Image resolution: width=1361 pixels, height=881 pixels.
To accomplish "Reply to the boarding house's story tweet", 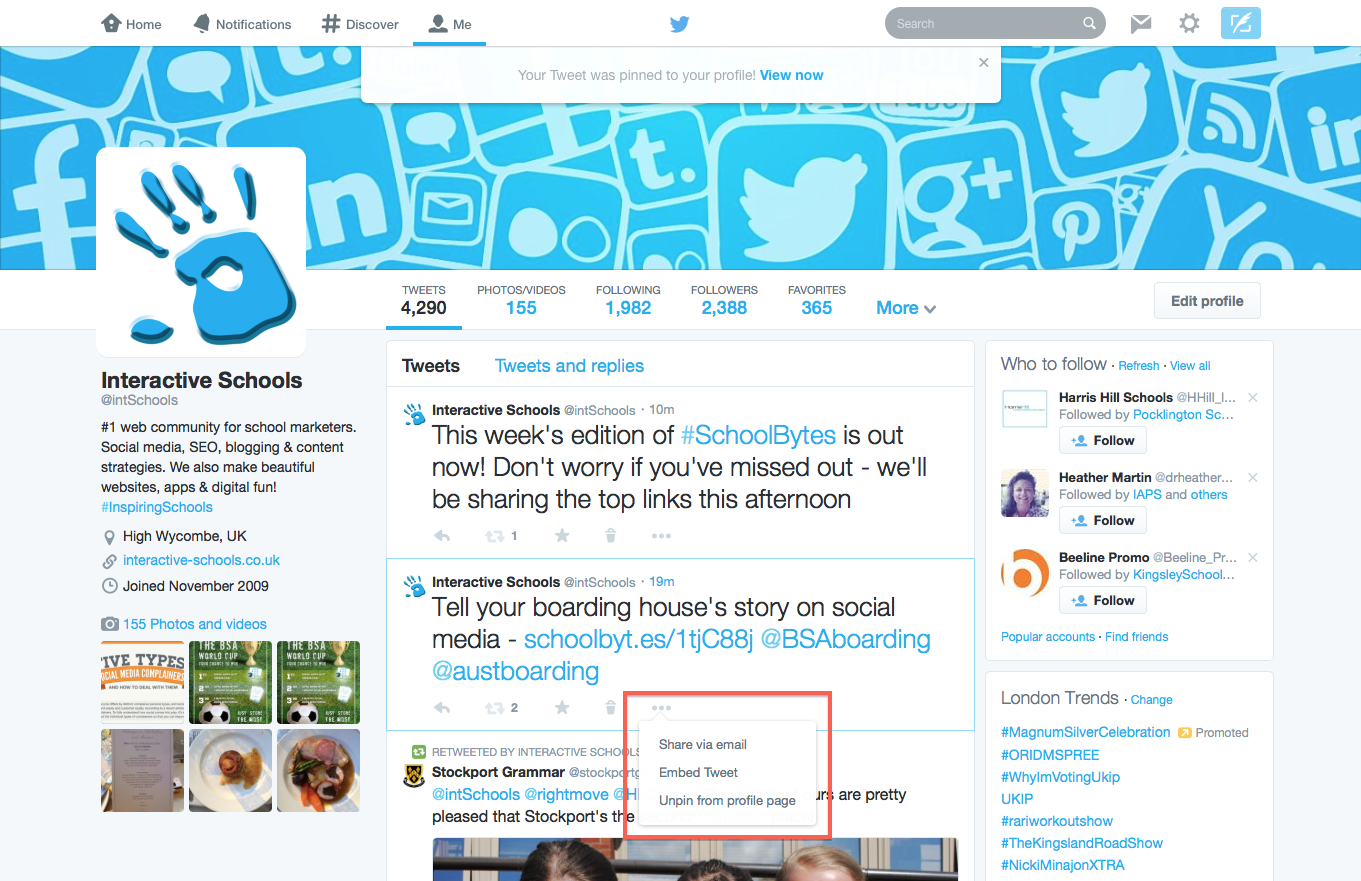I will [442, 708].
